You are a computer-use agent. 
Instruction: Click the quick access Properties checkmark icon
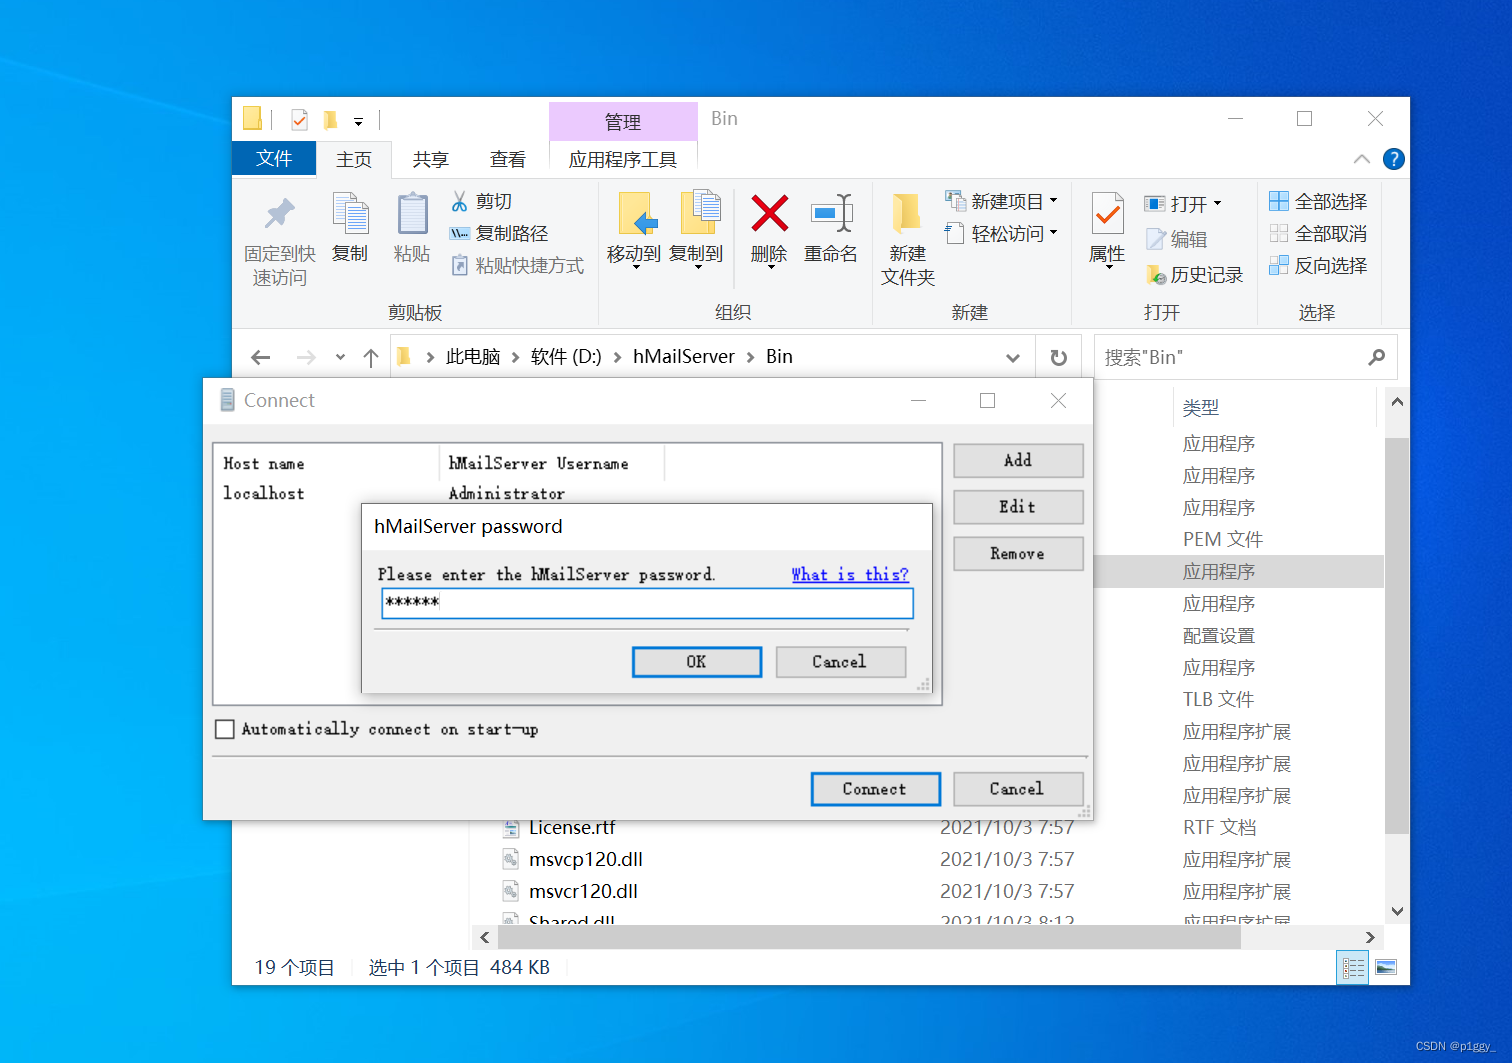pos(299,120)
